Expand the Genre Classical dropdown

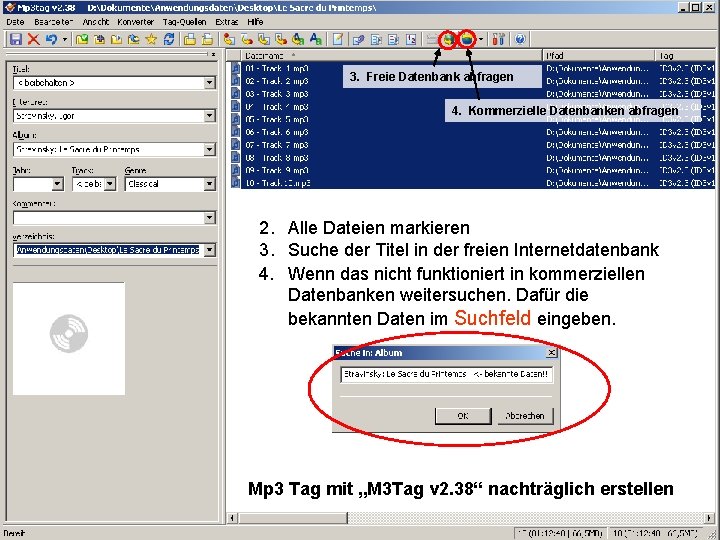209,184
